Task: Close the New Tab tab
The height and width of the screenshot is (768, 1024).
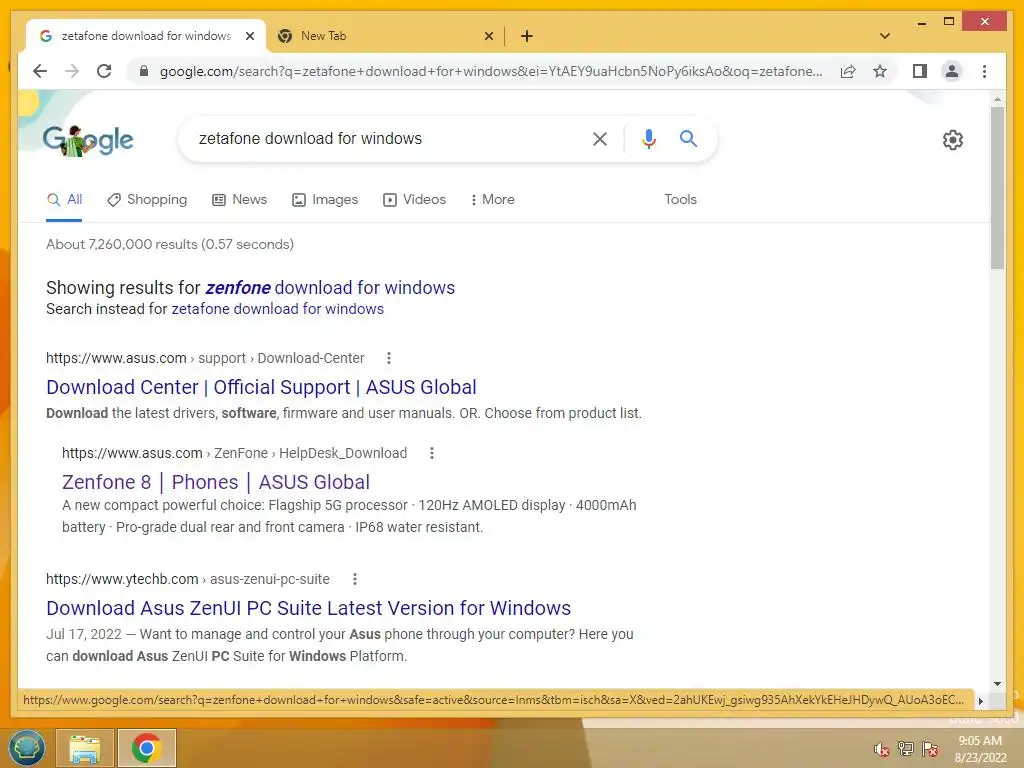Action: [x=488, y=36]
